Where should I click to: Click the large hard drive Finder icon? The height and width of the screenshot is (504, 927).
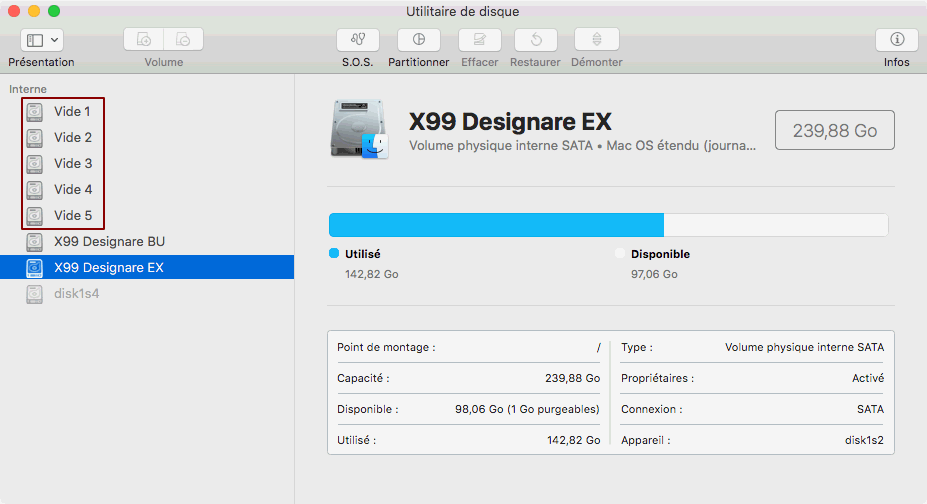(359, 129)
